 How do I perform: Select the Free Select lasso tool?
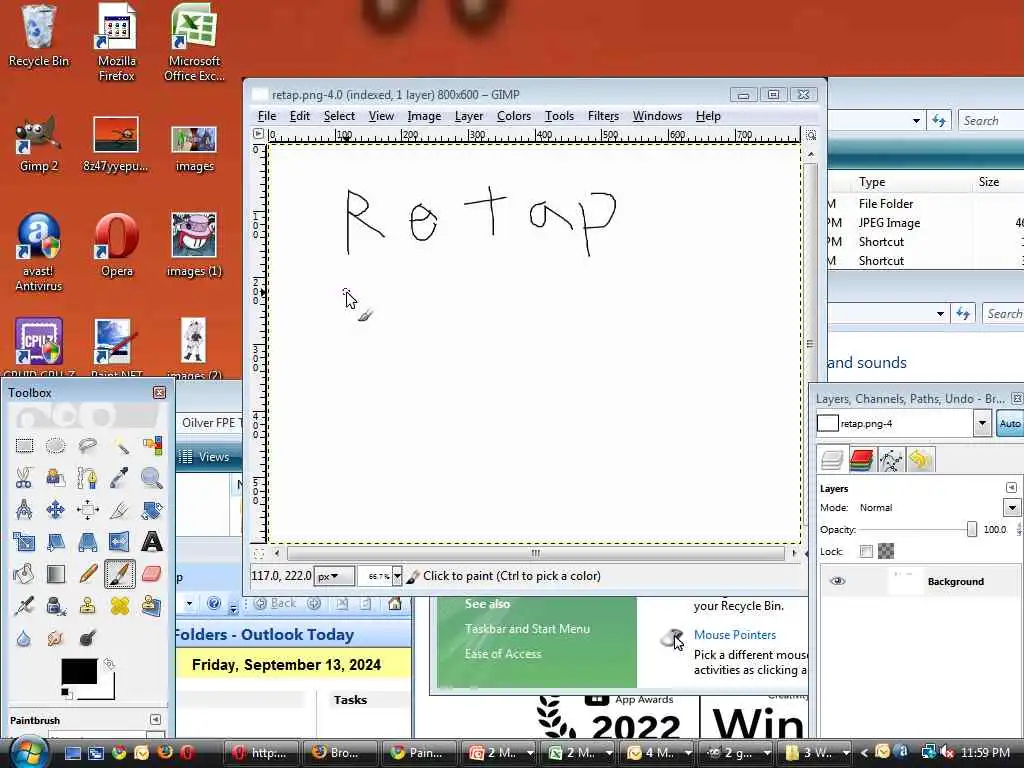coord(88,446)
